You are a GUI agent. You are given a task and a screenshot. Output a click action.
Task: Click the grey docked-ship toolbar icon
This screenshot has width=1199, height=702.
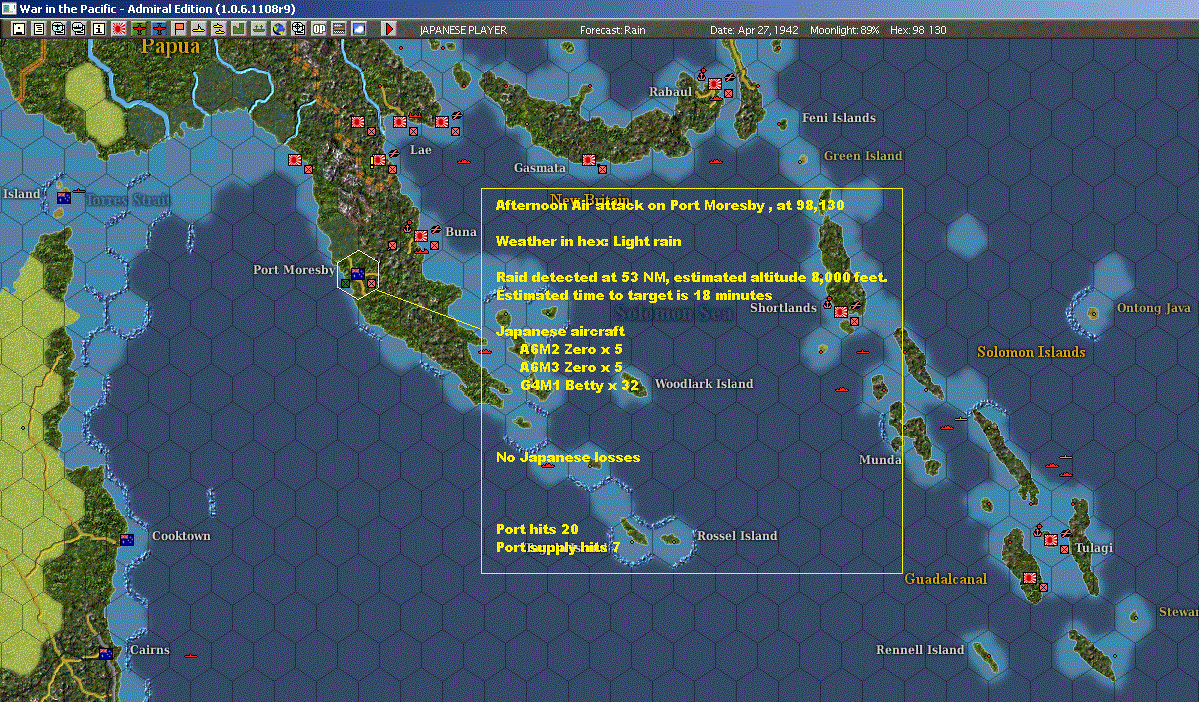(x=258, y=29)
